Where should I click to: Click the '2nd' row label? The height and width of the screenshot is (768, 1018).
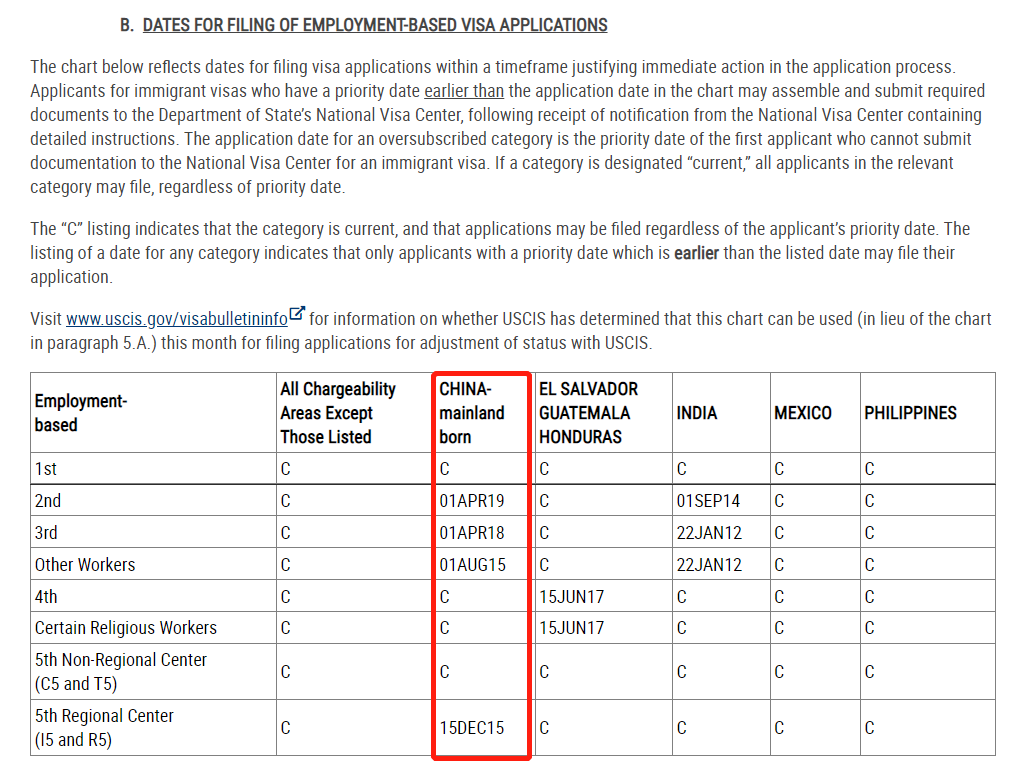47,501
